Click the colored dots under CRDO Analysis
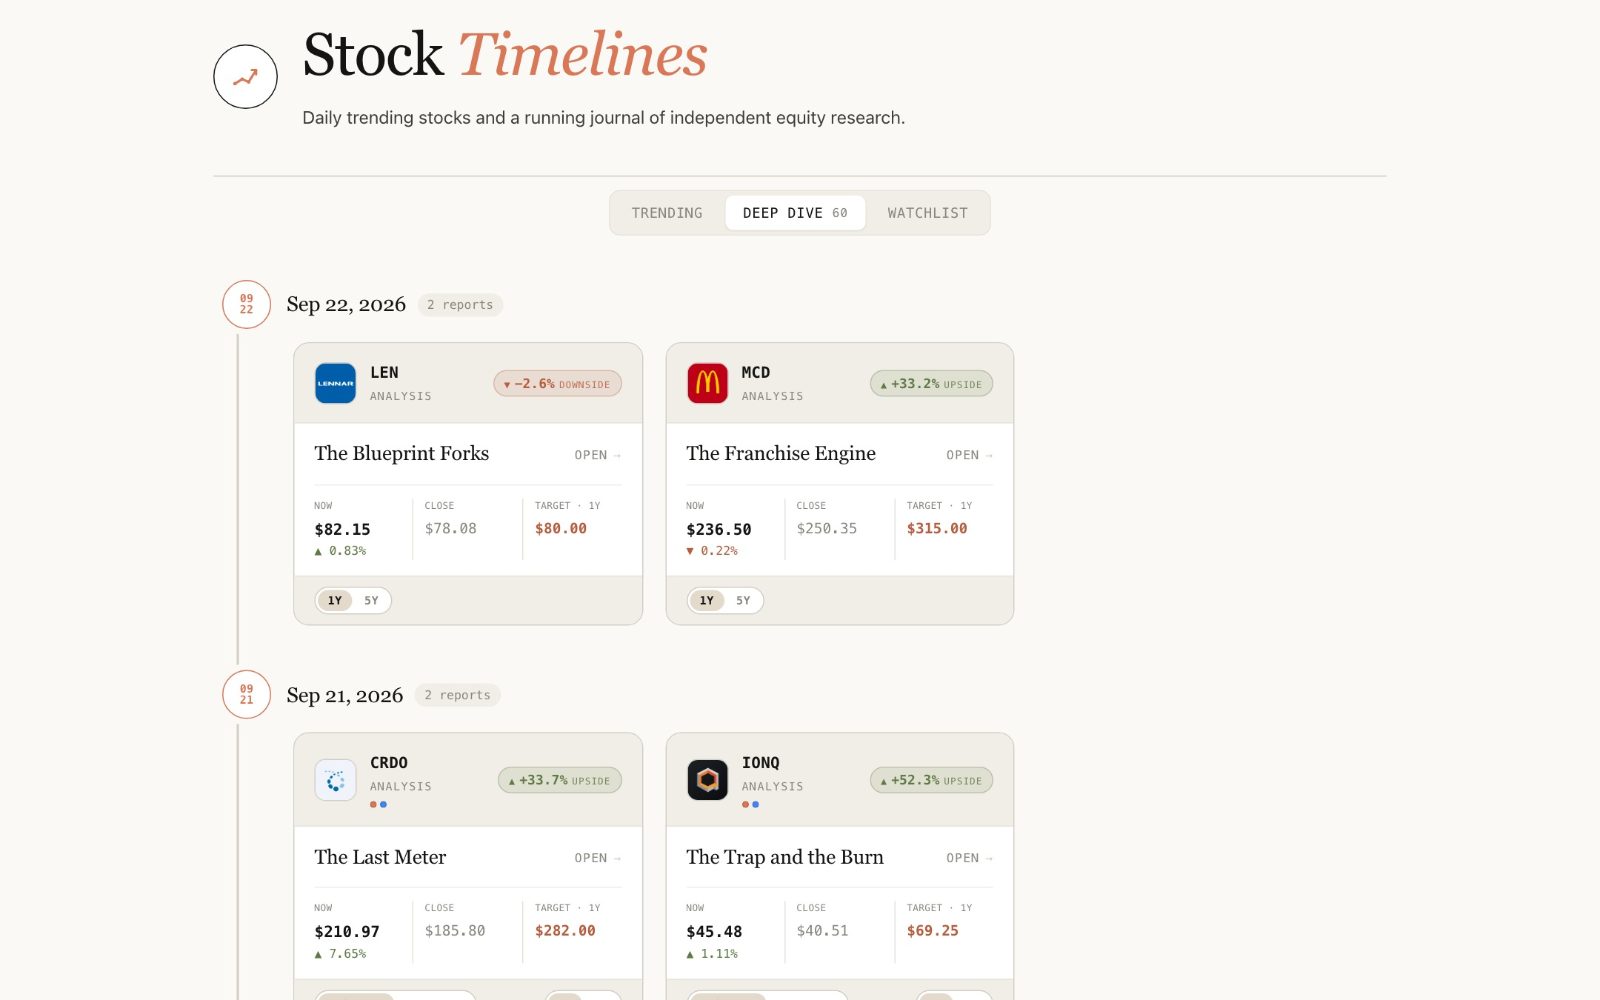The height and width of the screenshot is (1000, 1600). (378, 804)
